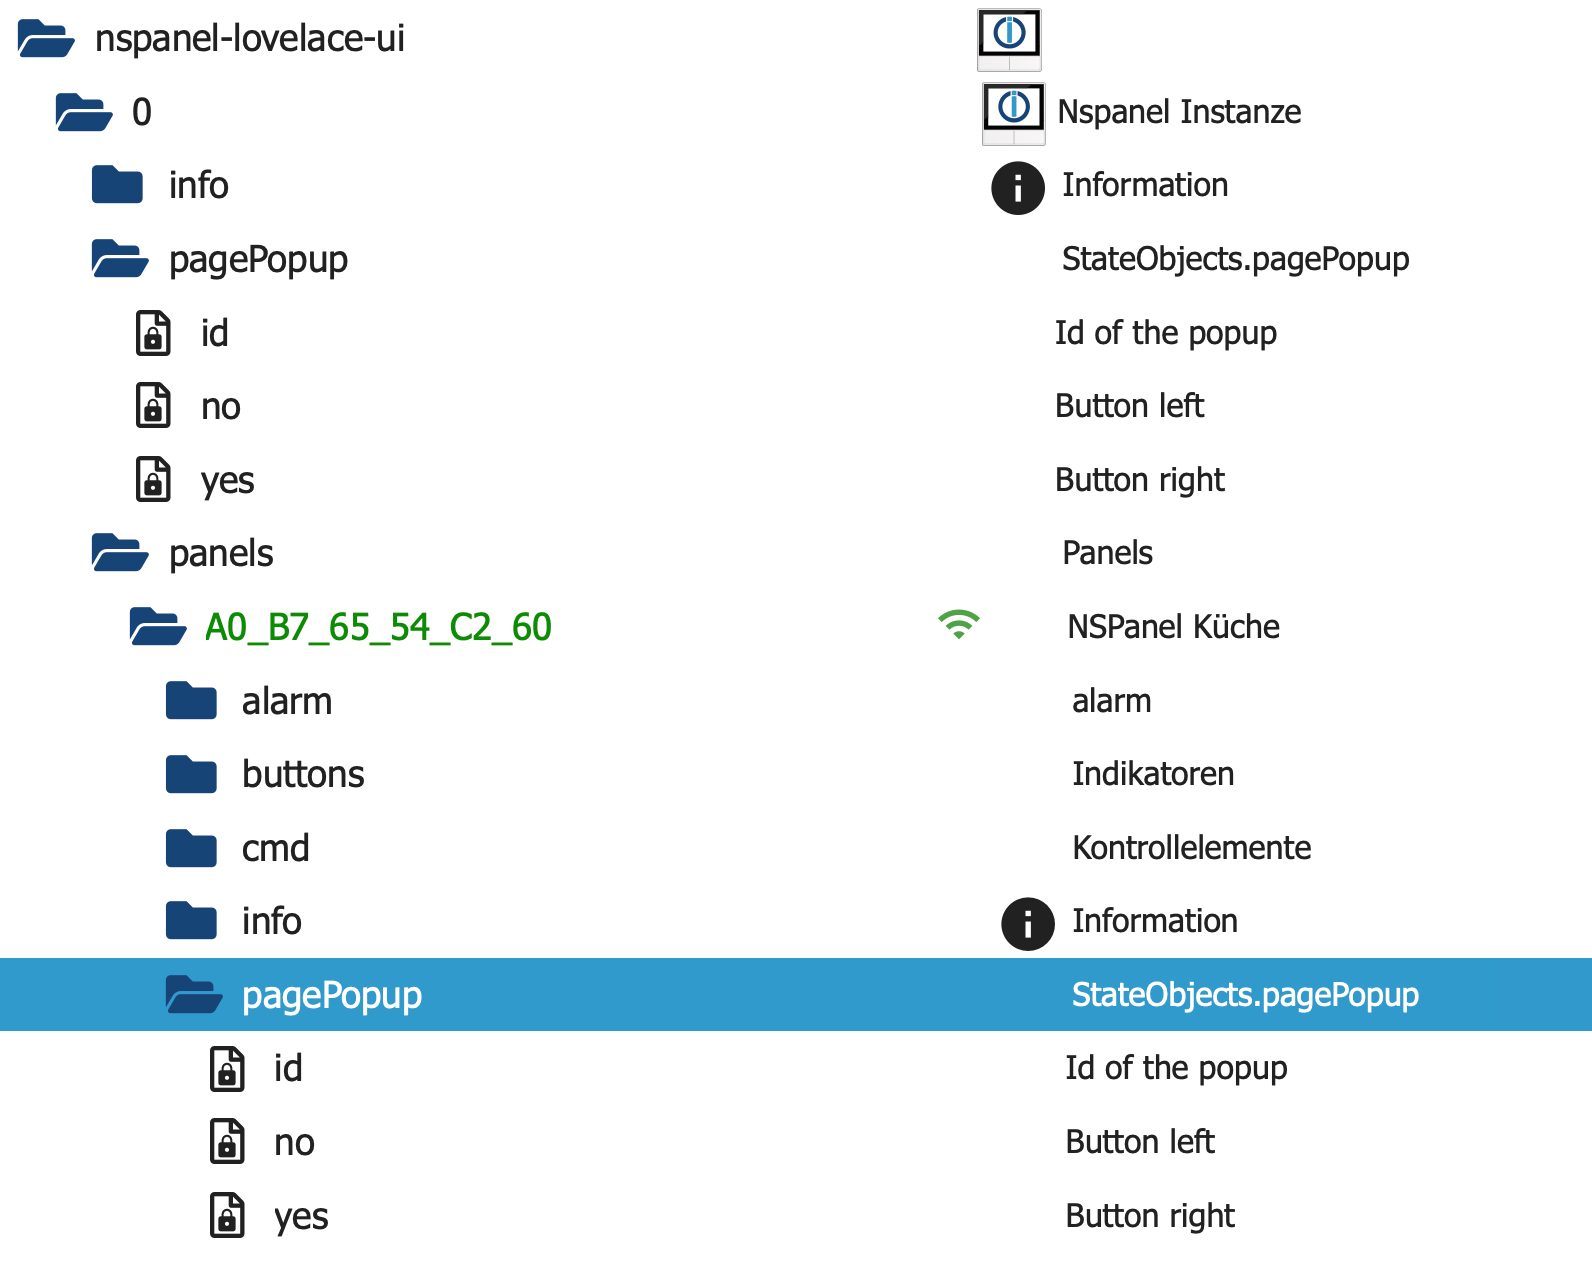The image size is (1592, 1262).
Task: Collapse the nspanel-lovelace-ui root folder
Action: click(x=45, y=39)
